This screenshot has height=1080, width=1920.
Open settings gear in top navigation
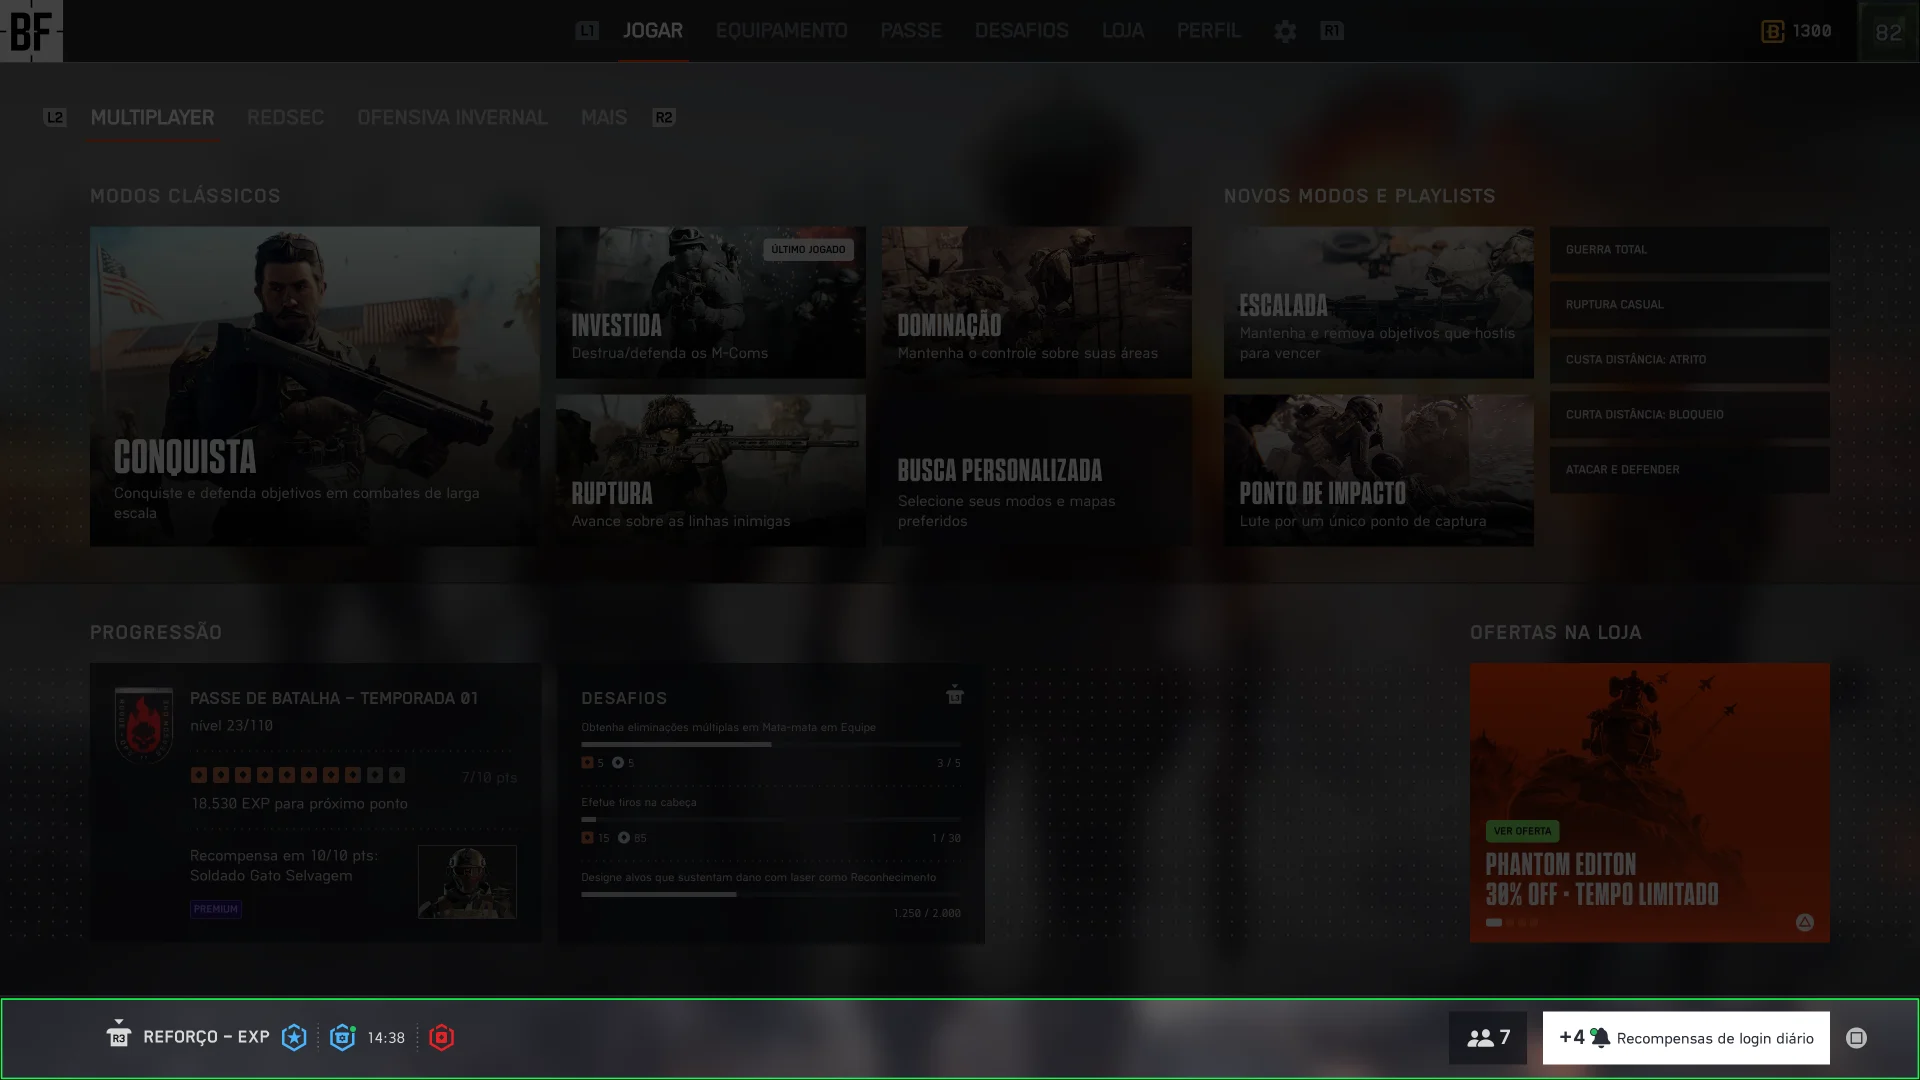(1285, 32)
